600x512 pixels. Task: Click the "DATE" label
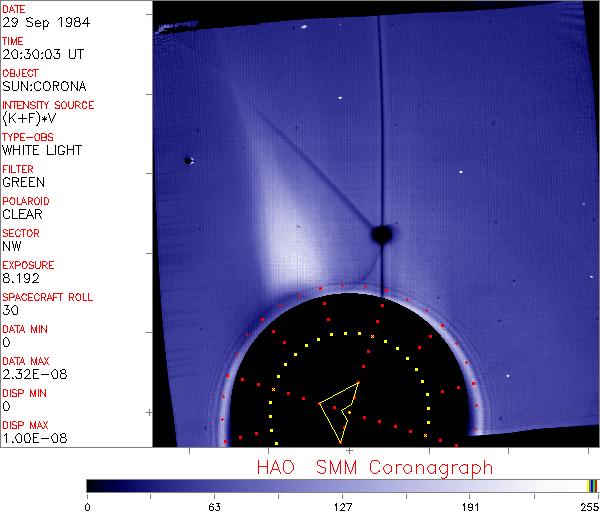pyautogui.click(x=13, y=9)
